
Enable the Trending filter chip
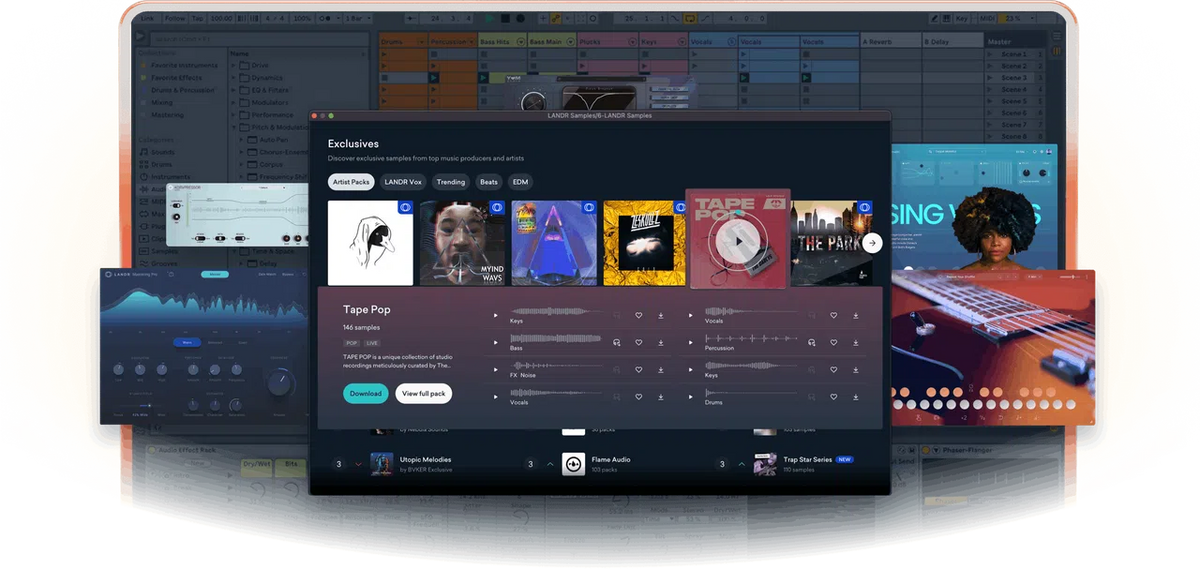click(x=450, y=182)
